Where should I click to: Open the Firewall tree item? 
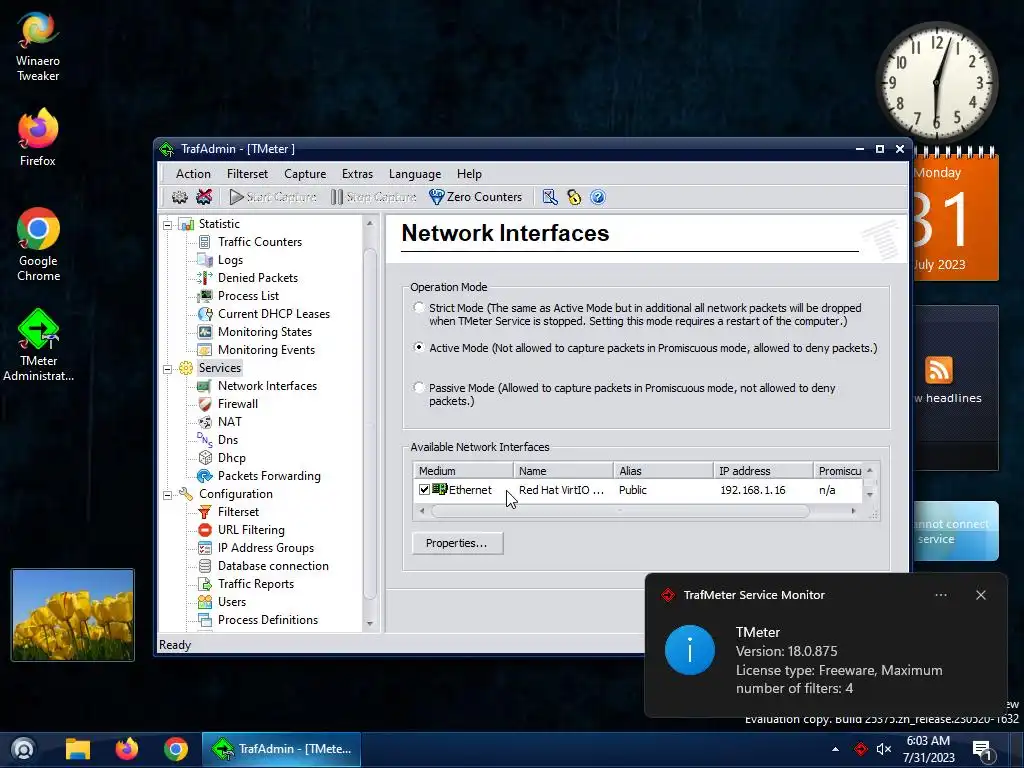238,404
